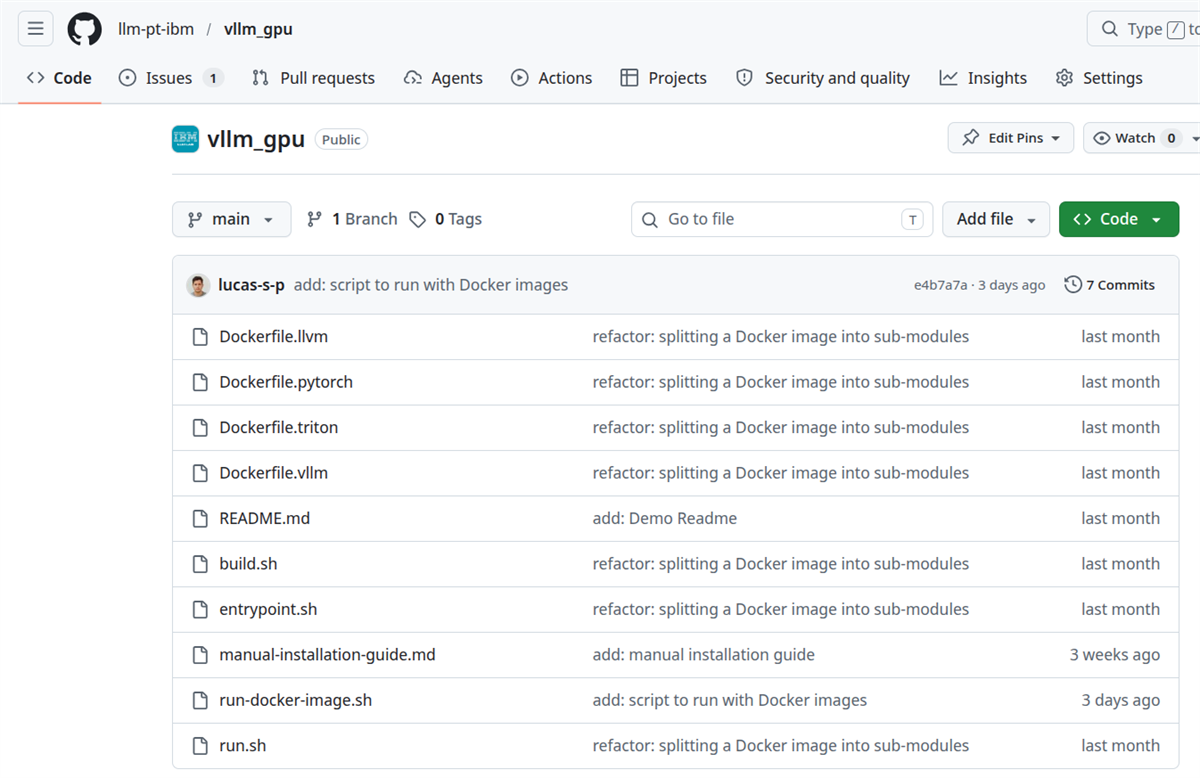Viewport: 1200px width, 778px height.
Task: Open the Dockerfile.pytorch file
Action: [x=286, y=382]
